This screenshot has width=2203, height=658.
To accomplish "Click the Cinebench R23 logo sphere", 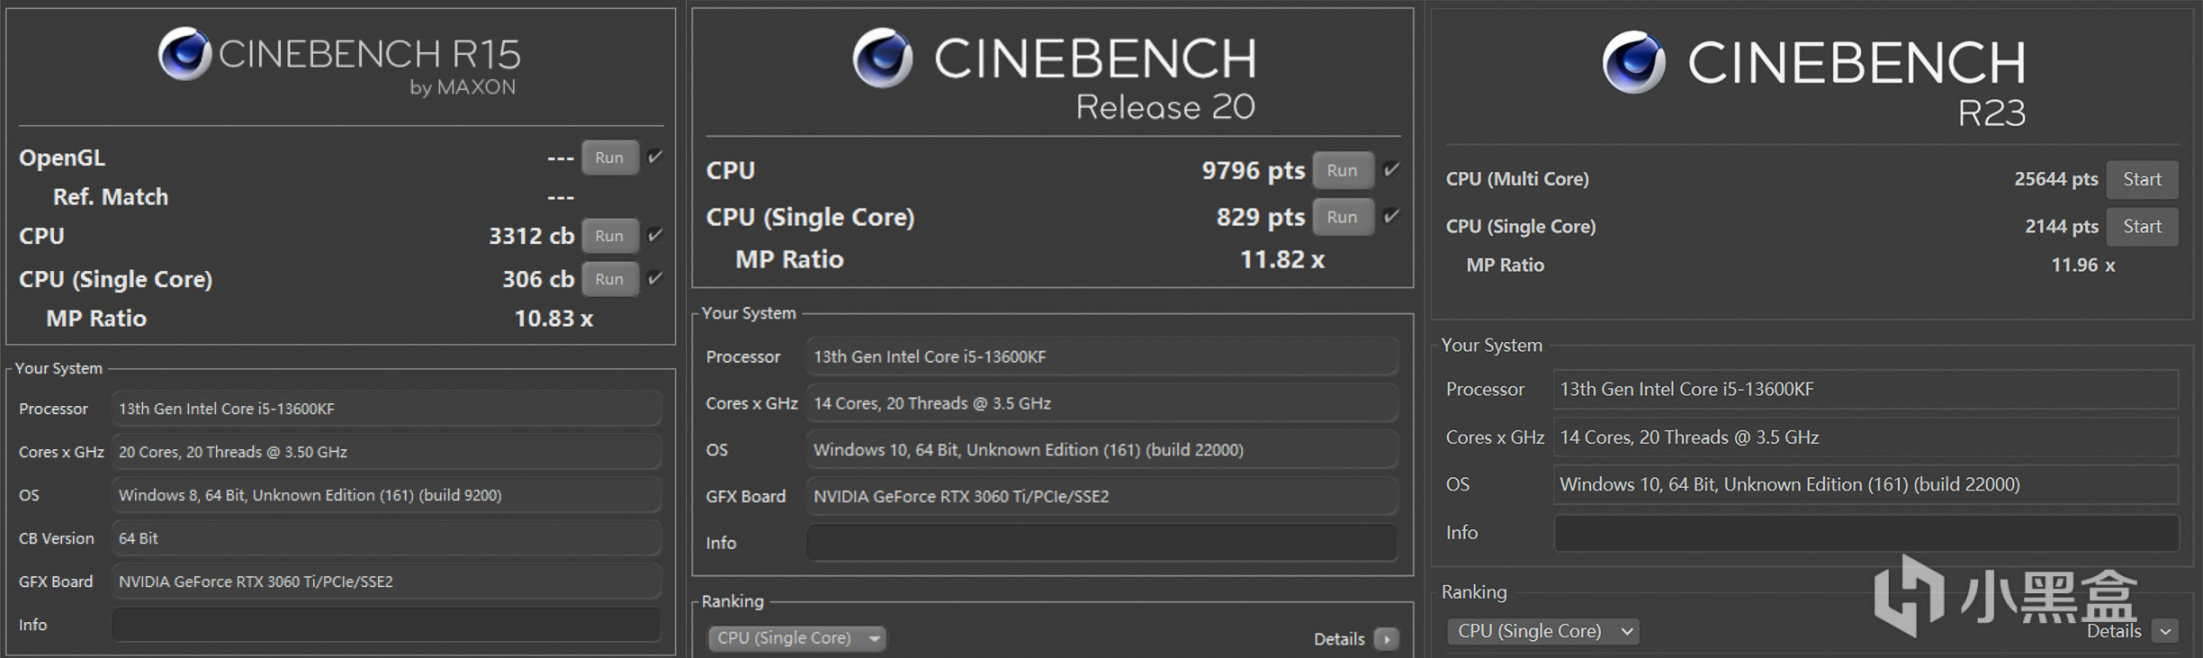I will point(1634,62).
